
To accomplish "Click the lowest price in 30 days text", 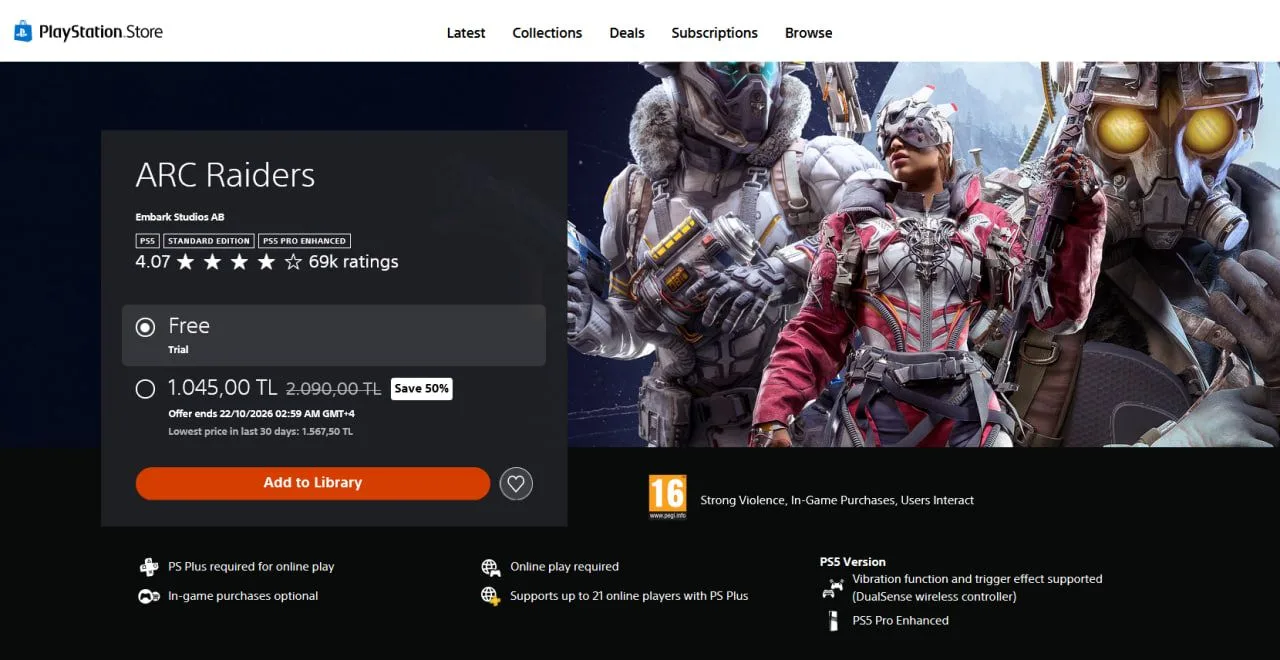I will pos(260,432).
